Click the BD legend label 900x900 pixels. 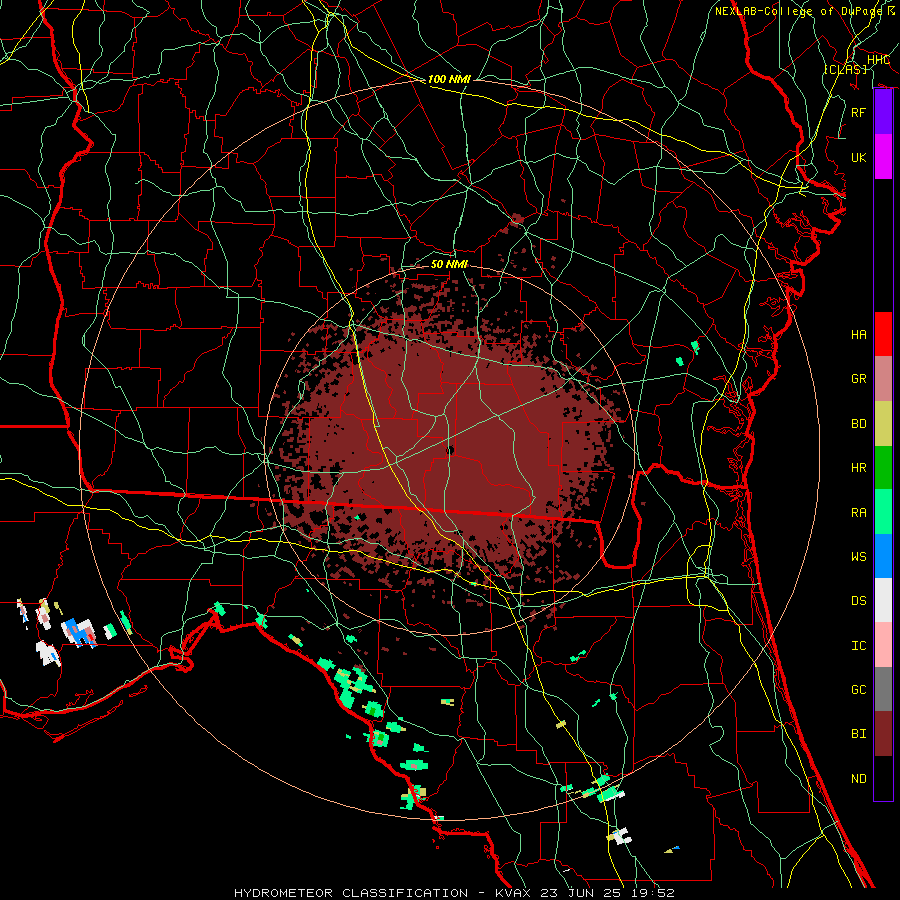[x=859, y=424]
